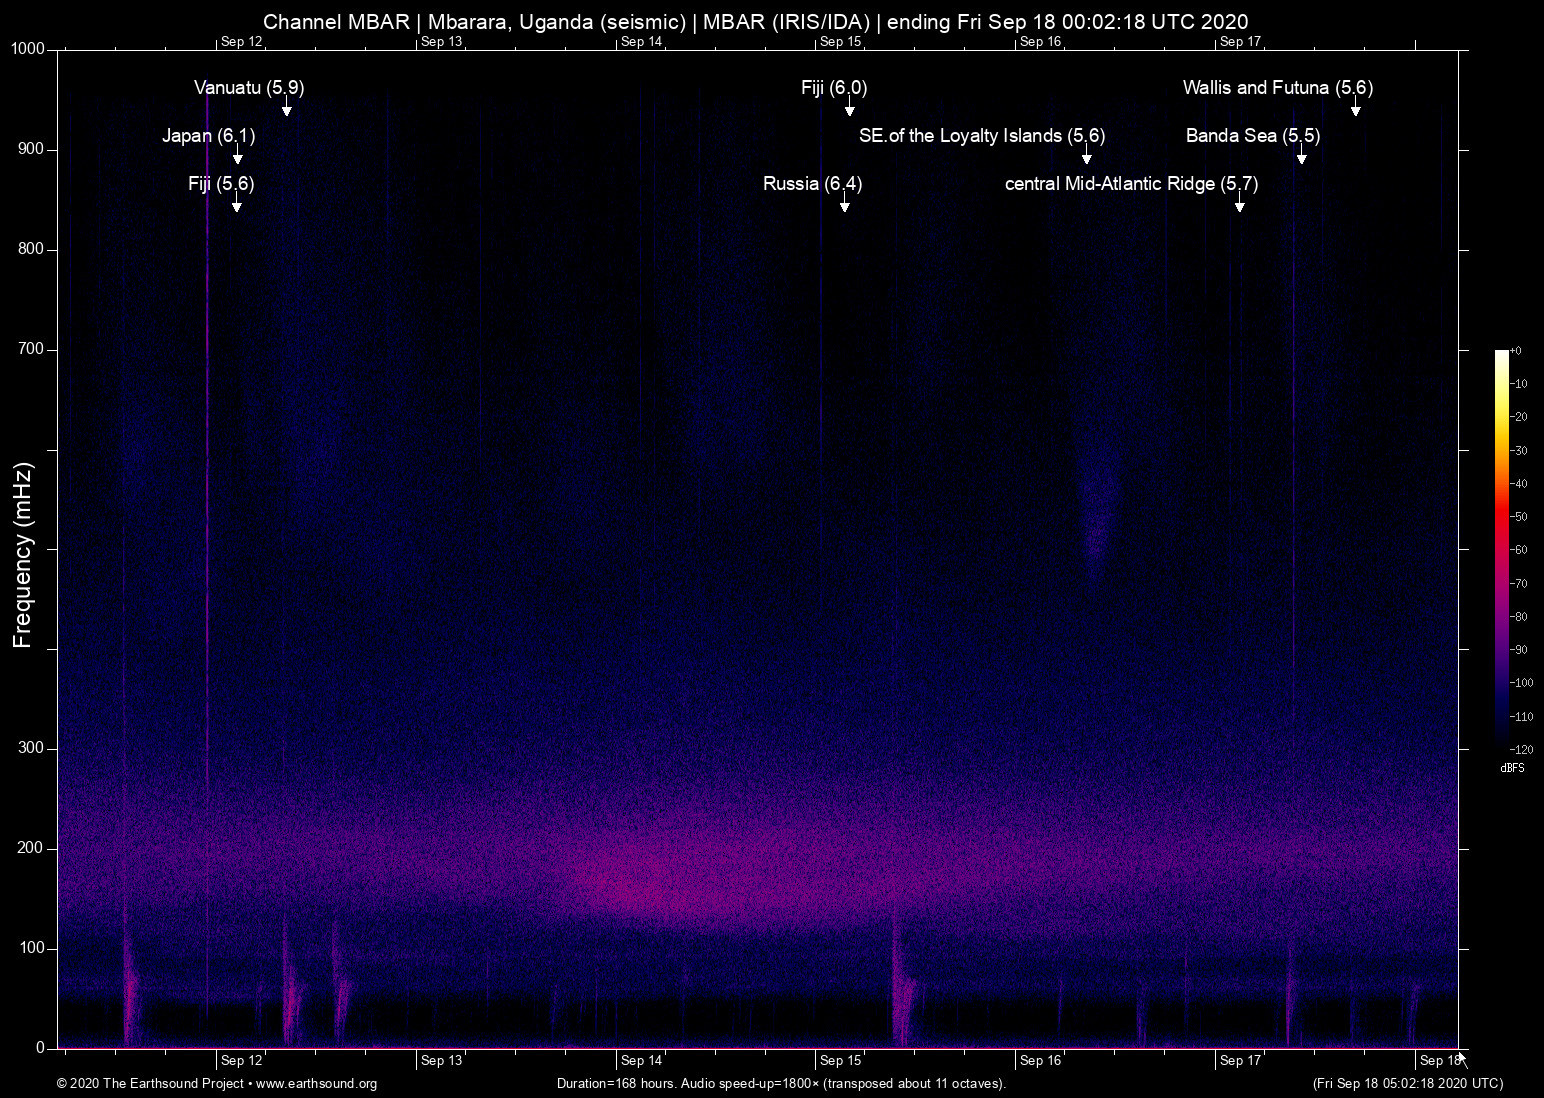Click the Russia (6.4) event label
Image resolution: width=1544 pixels, height=1098 pixels.
click(812, 184)
